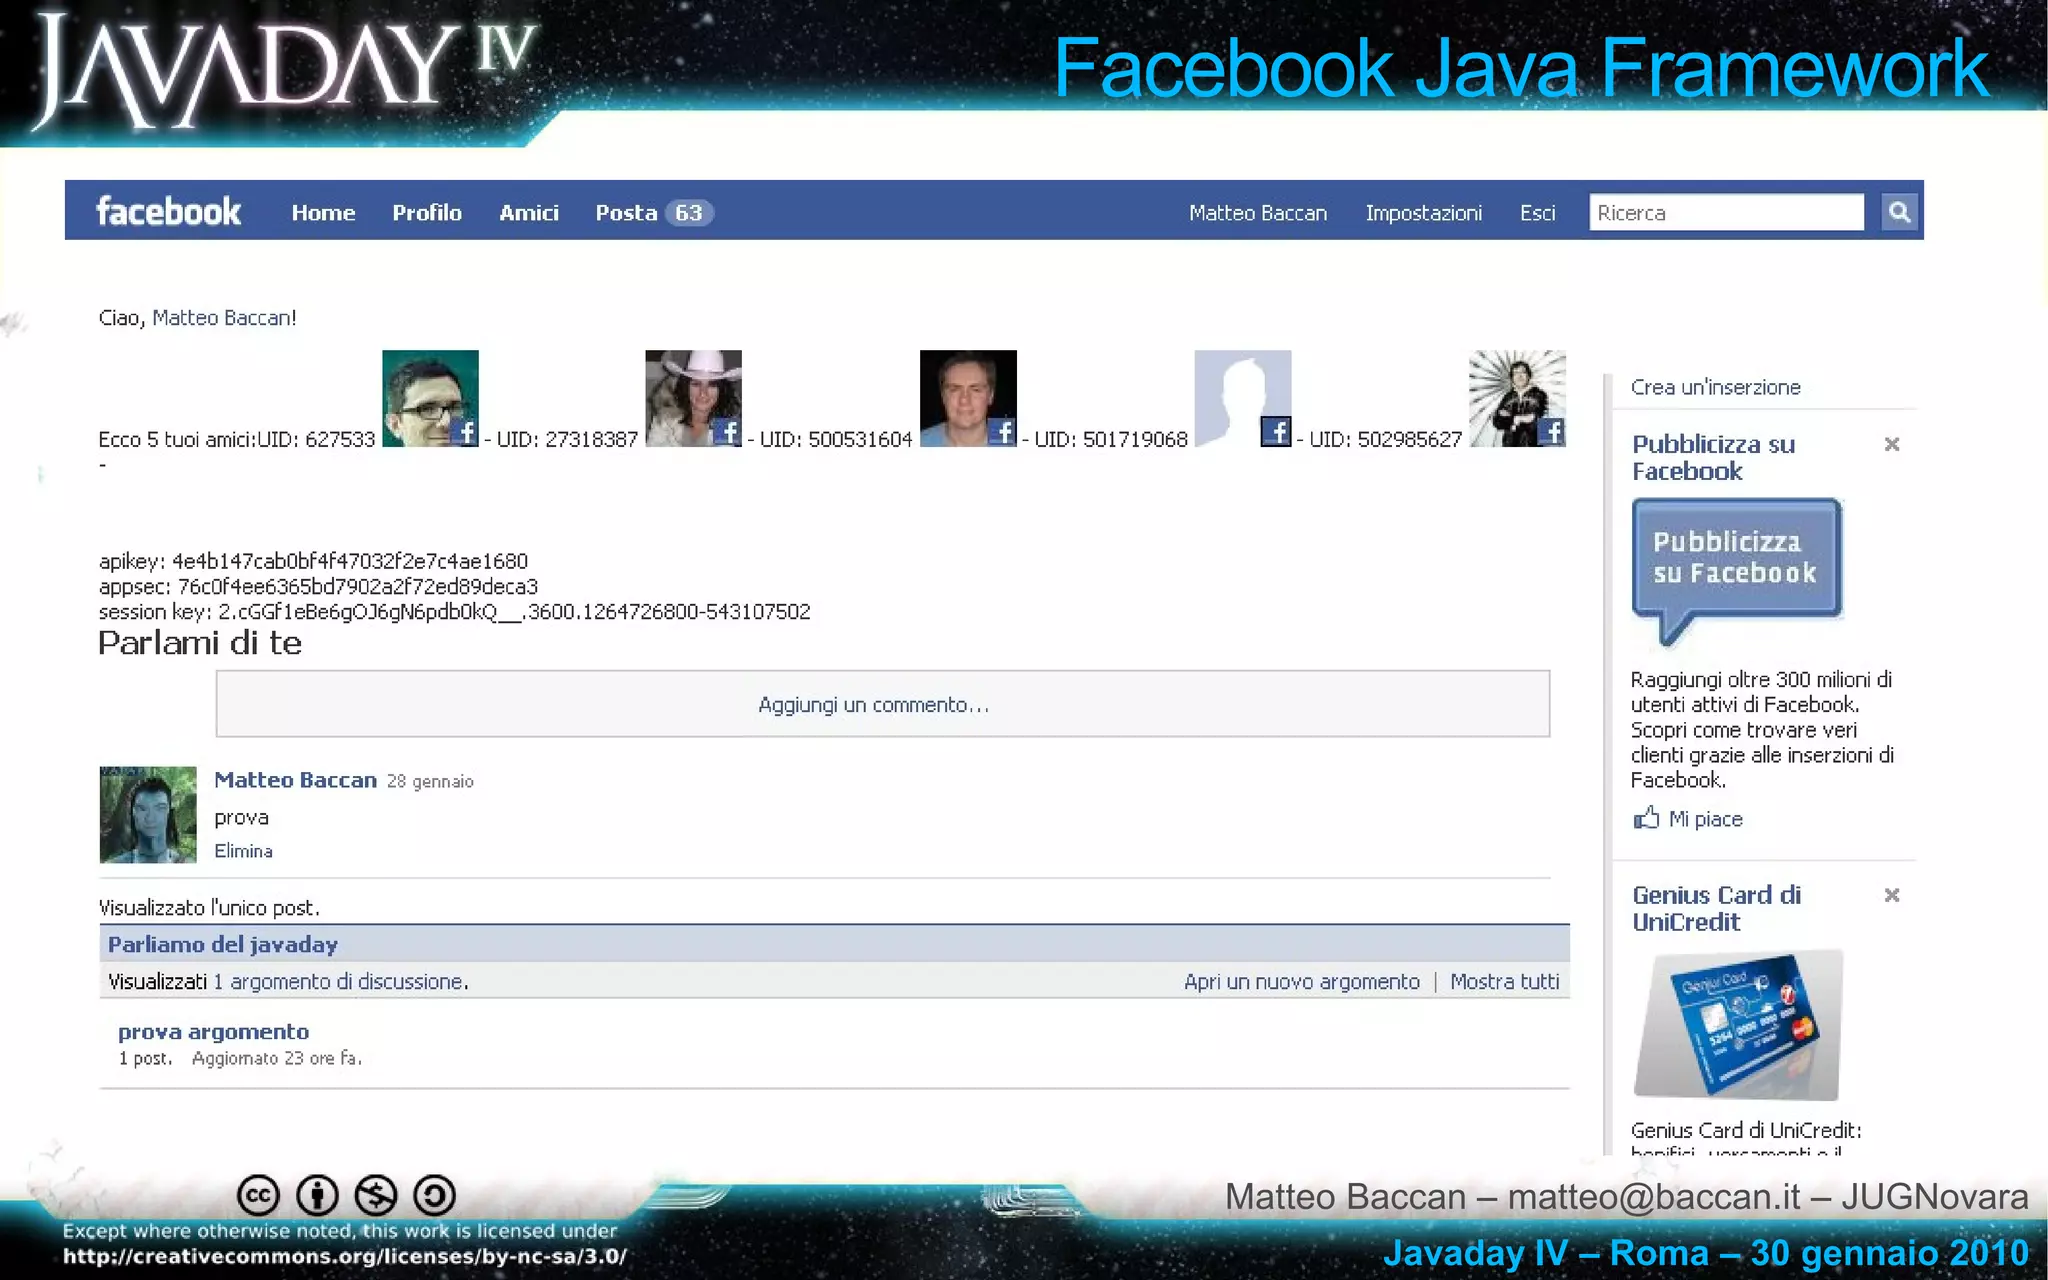Click the session key text line
2048x1280 pixels.
454,611
